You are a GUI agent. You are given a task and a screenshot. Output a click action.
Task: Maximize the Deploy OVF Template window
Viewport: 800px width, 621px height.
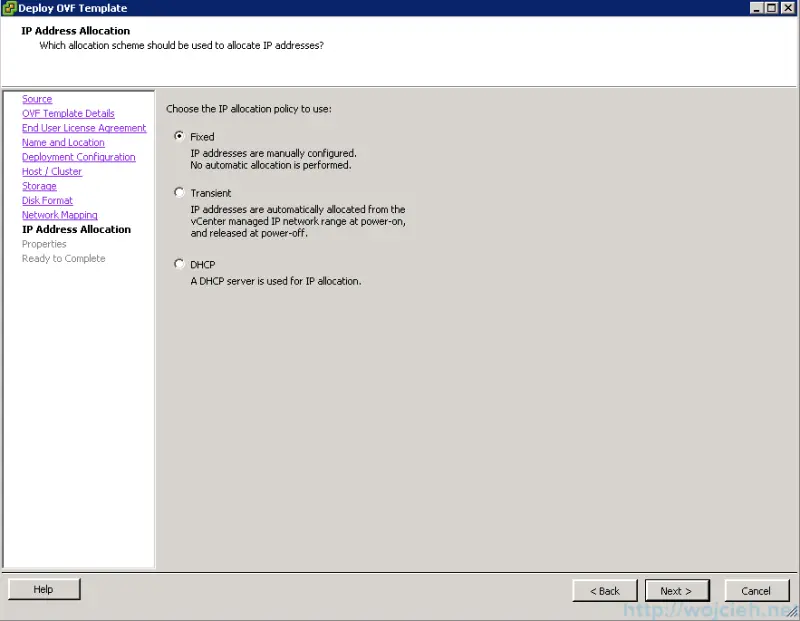coord(771,8)
